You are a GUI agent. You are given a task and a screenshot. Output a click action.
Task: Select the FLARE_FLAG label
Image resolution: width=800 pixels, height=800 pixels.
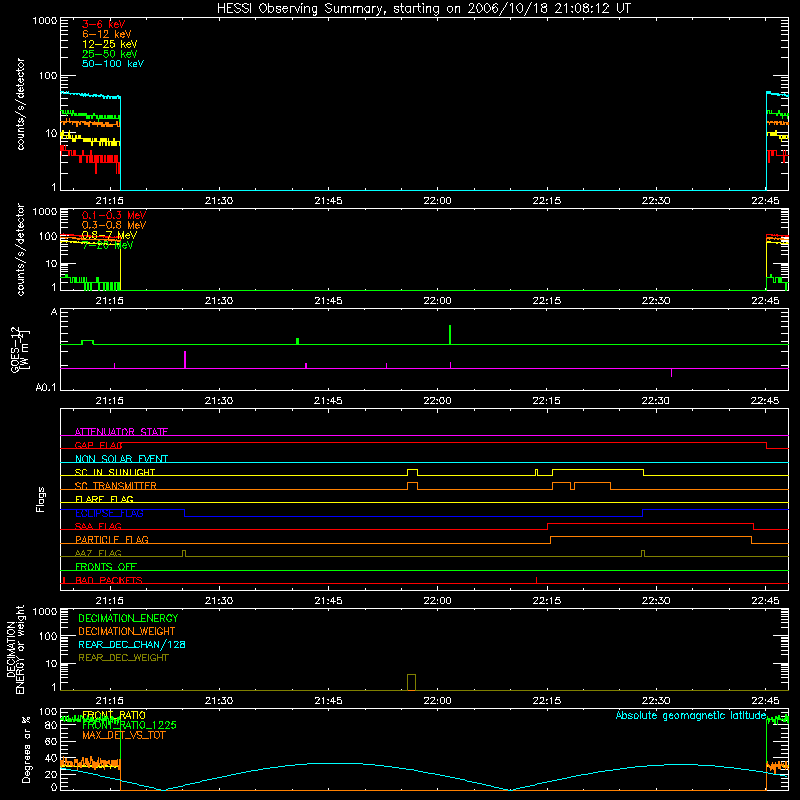point(104,499)
